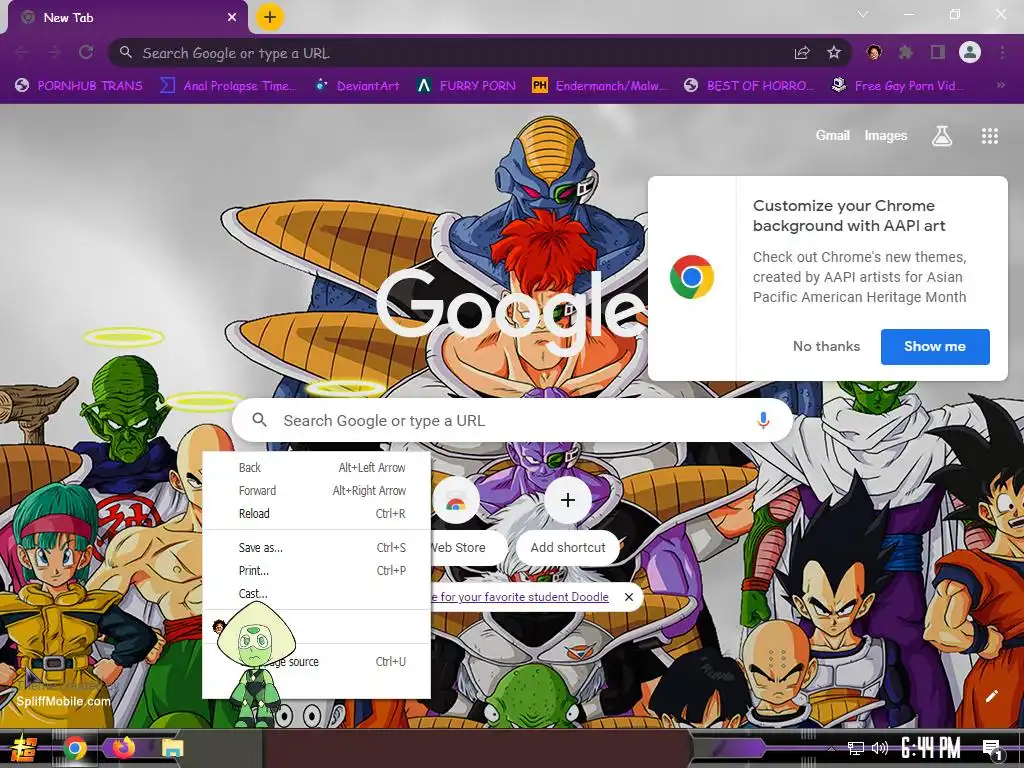Image resolution: width=1024 pixels, height=768 pixels.
Task: Select Save as... in the context menu
Action: pyautogui.click(x=316, y=548)
